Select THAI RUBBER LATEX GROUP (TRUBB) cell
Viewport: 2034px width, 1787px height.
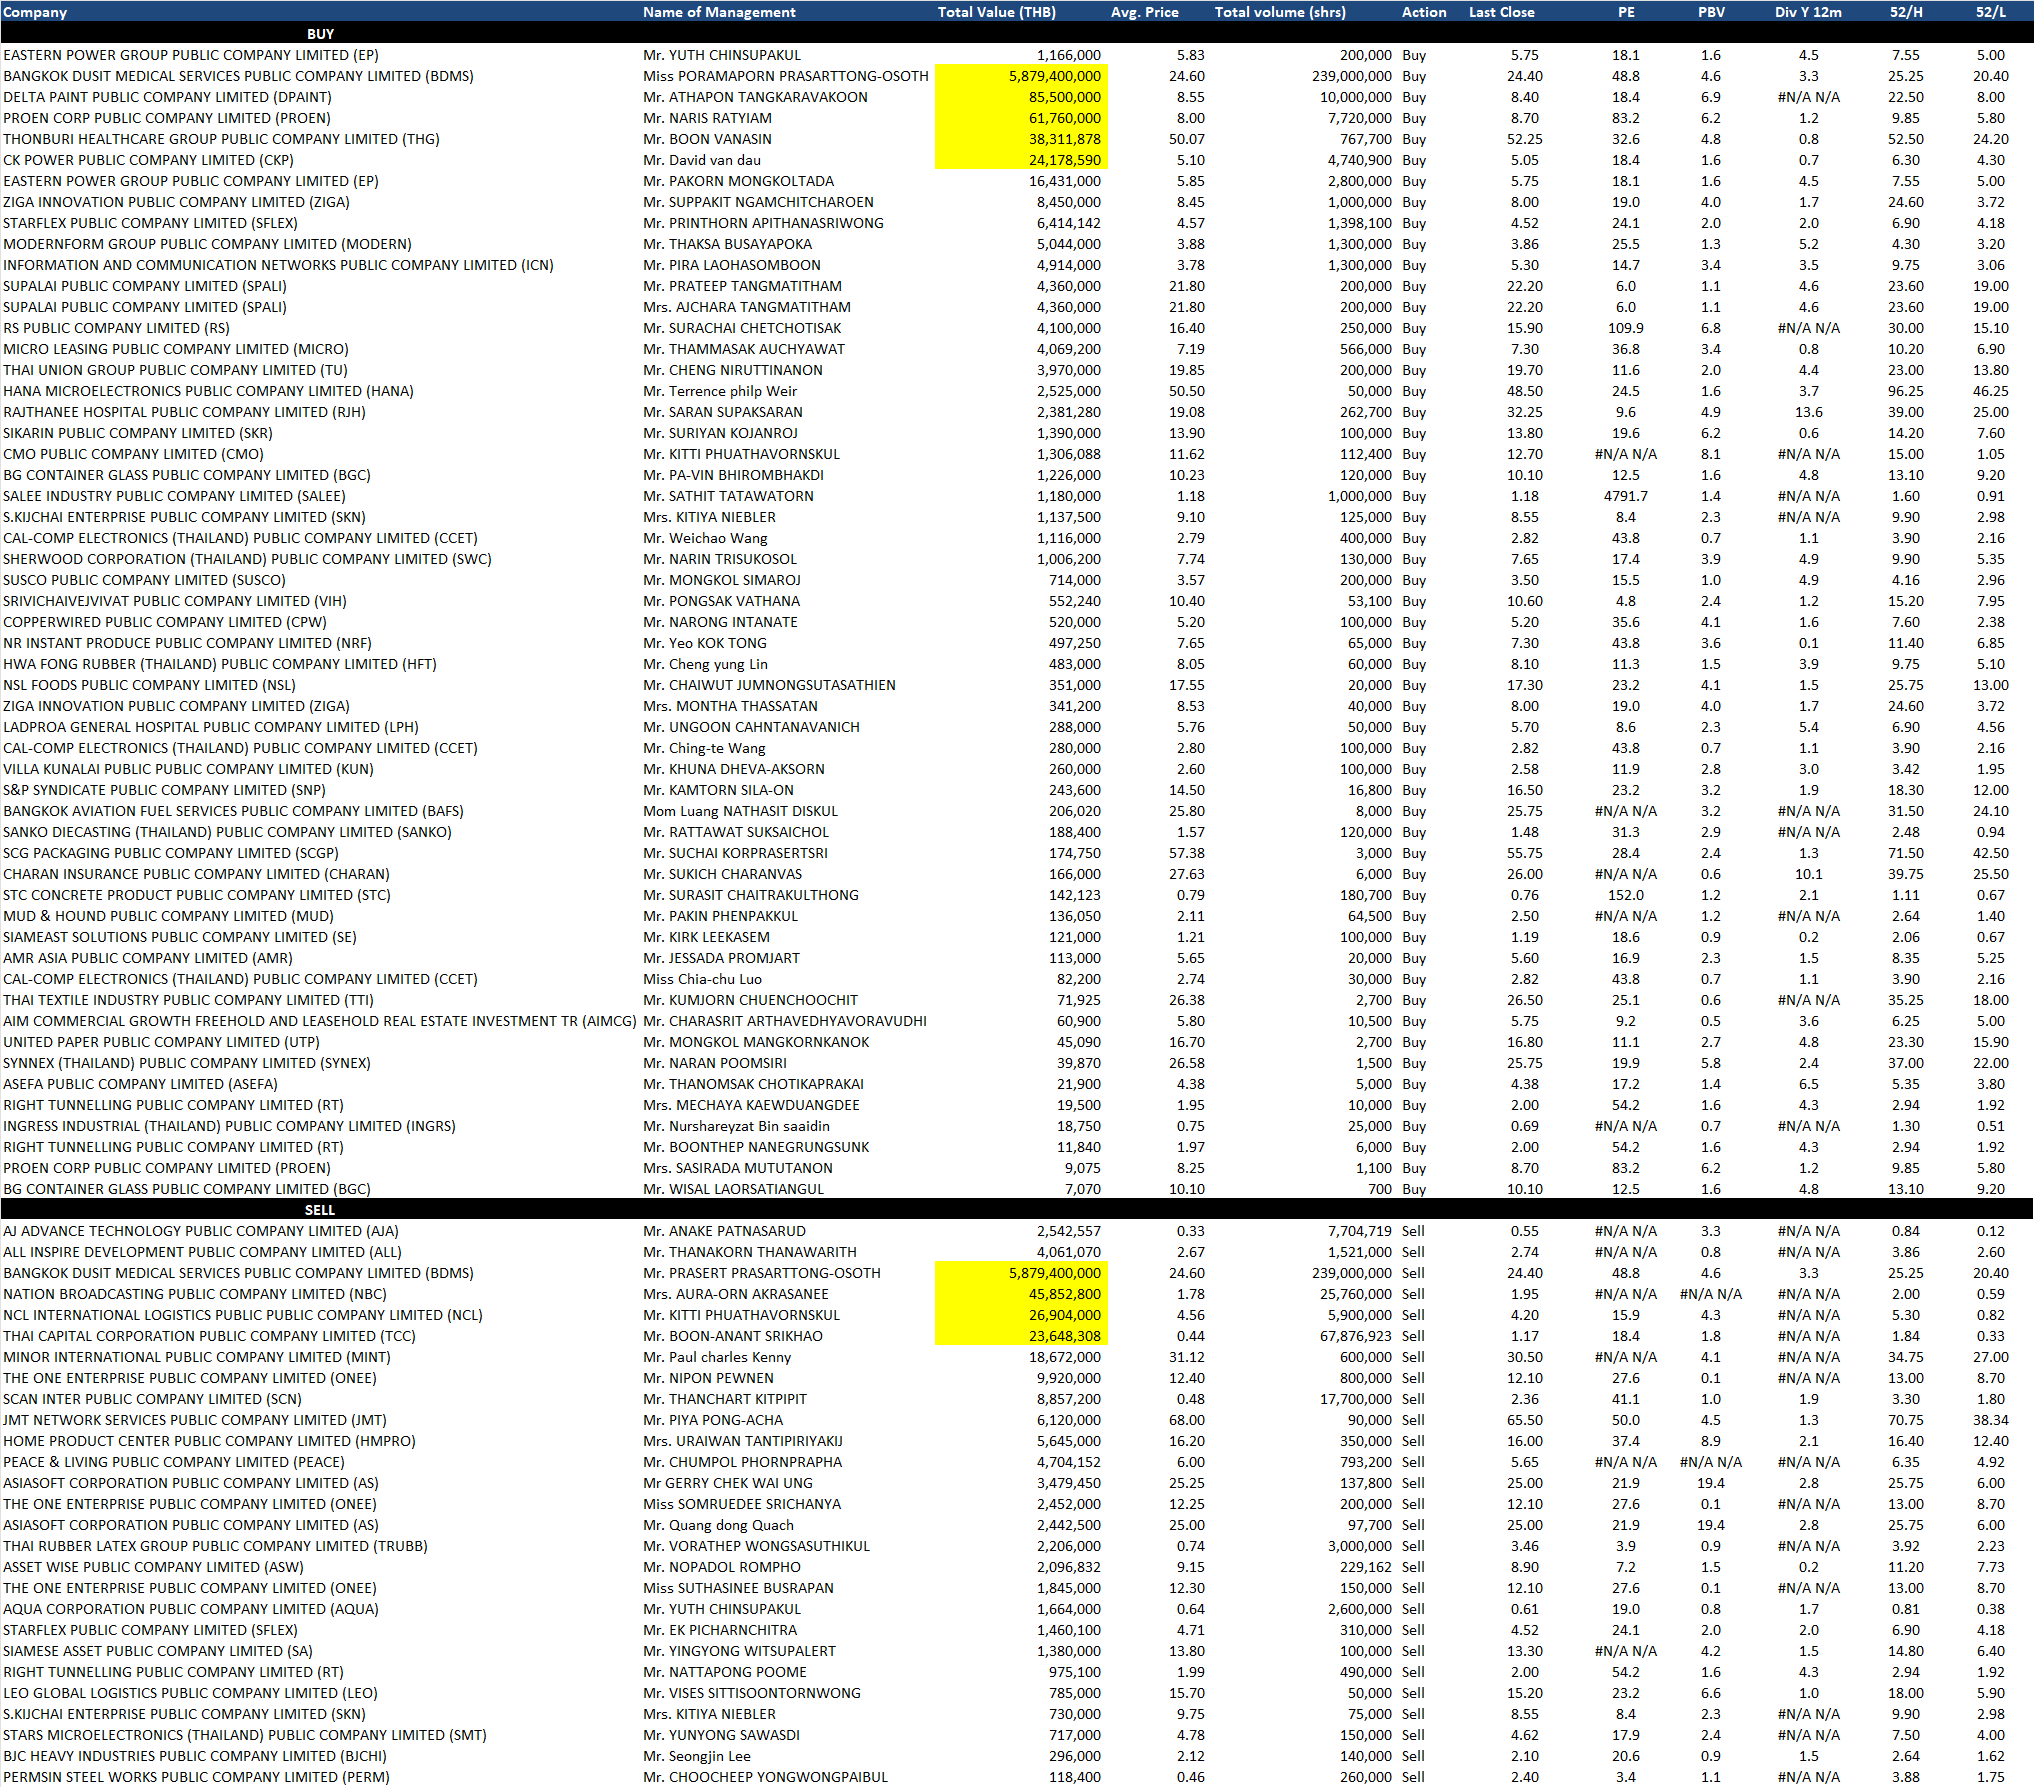[215, 1546]
